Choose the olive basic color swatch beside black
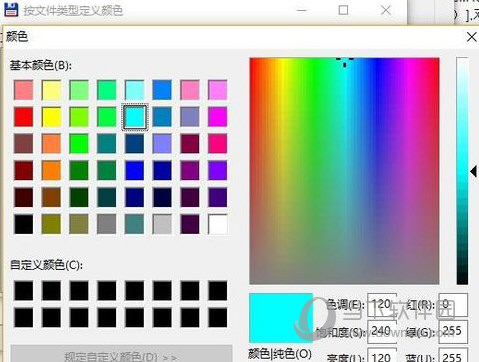This screenshot has width=479, height=362. pos(51,224)
